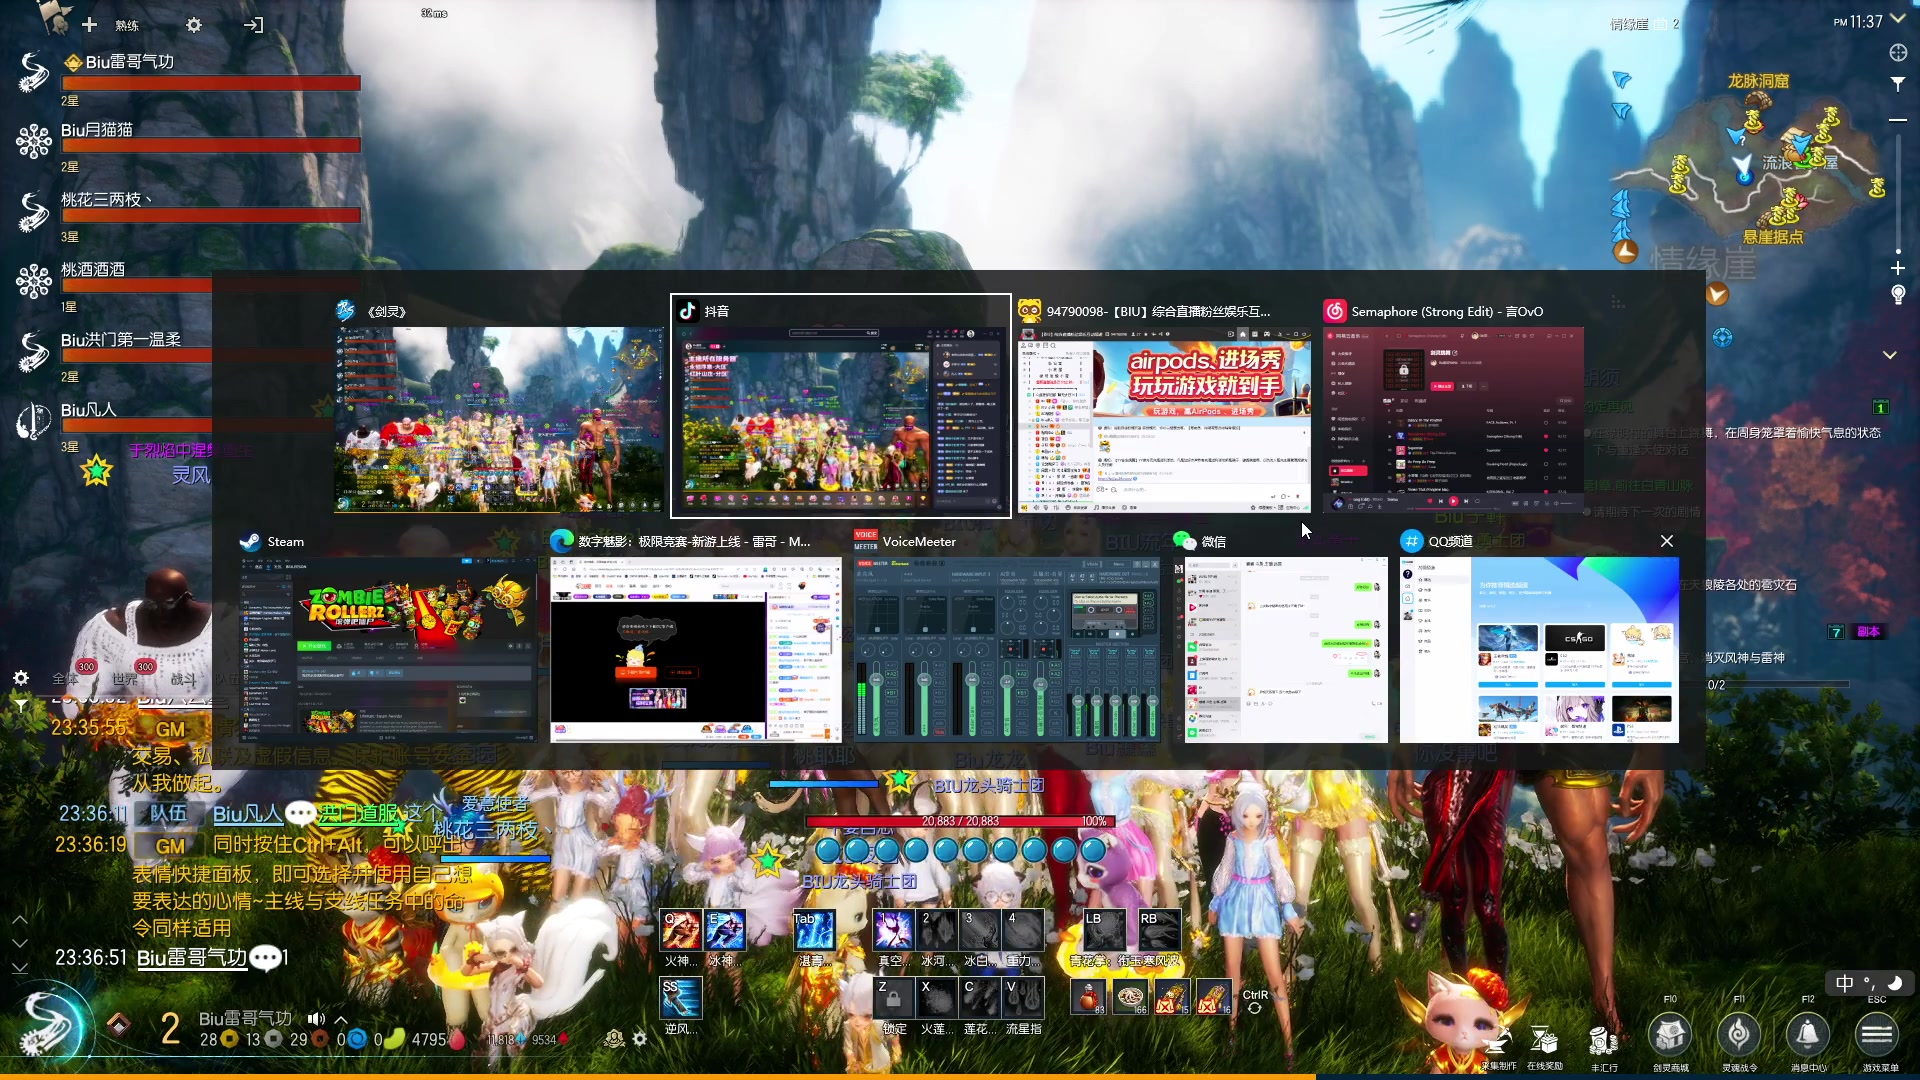Screen dimensions: 1920x1080
Task: Toggle the 中 IME language indicator
Action: pos(1844,984)
